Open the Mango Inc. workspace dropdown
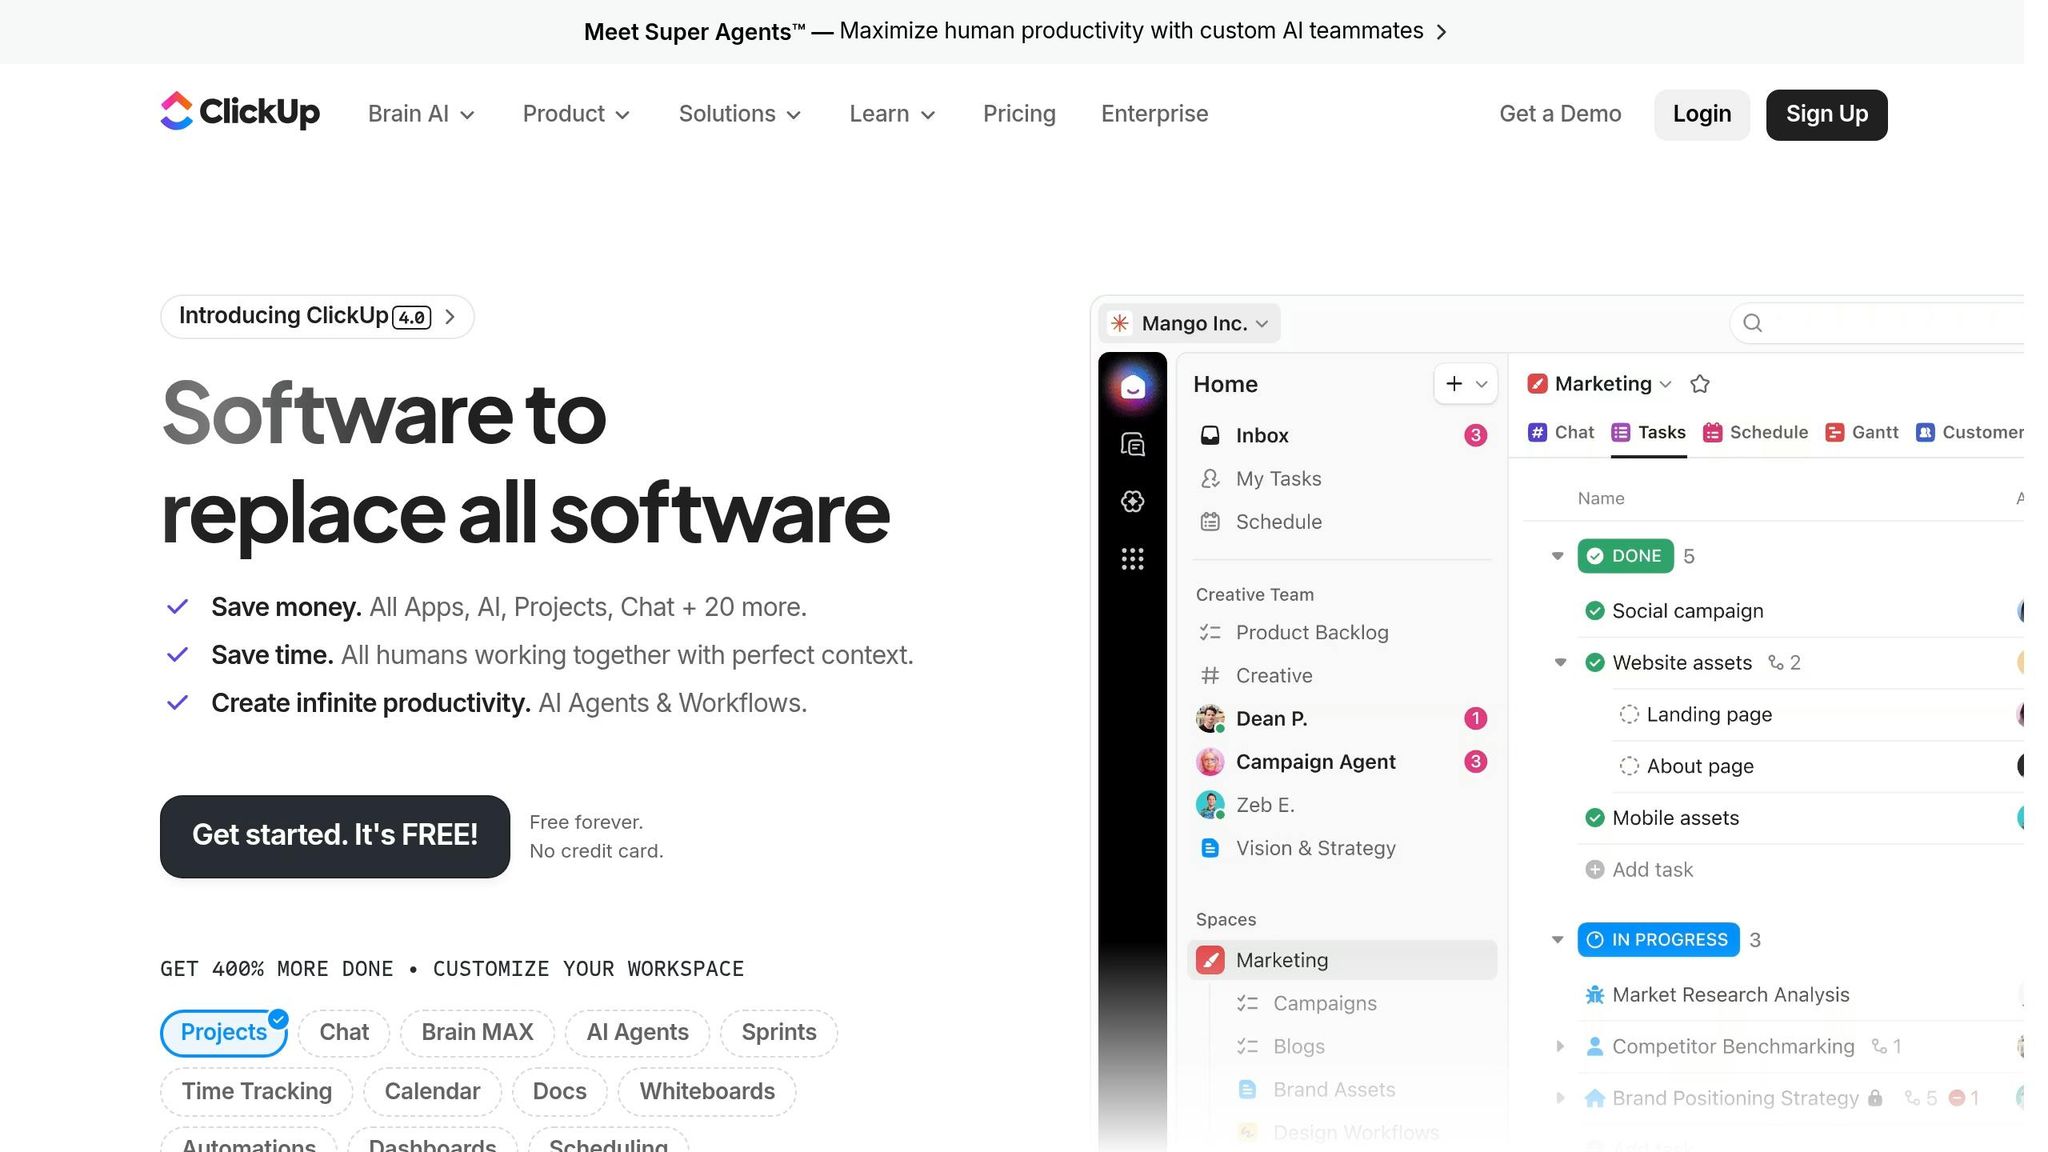Screen dimensions: 2048x1152 [x=1191, y=323]
